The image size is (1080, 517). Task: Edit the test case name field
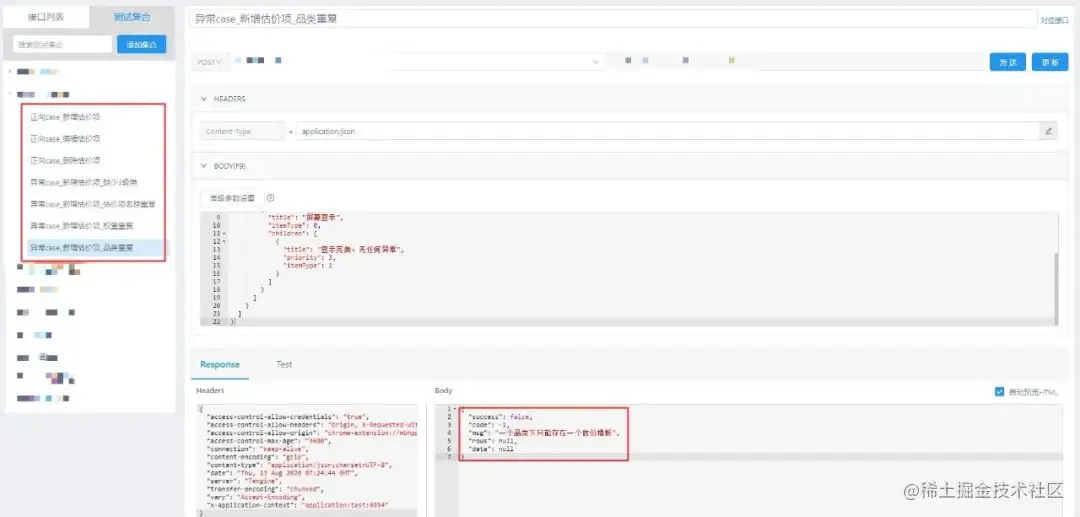(x=613, y=19)
